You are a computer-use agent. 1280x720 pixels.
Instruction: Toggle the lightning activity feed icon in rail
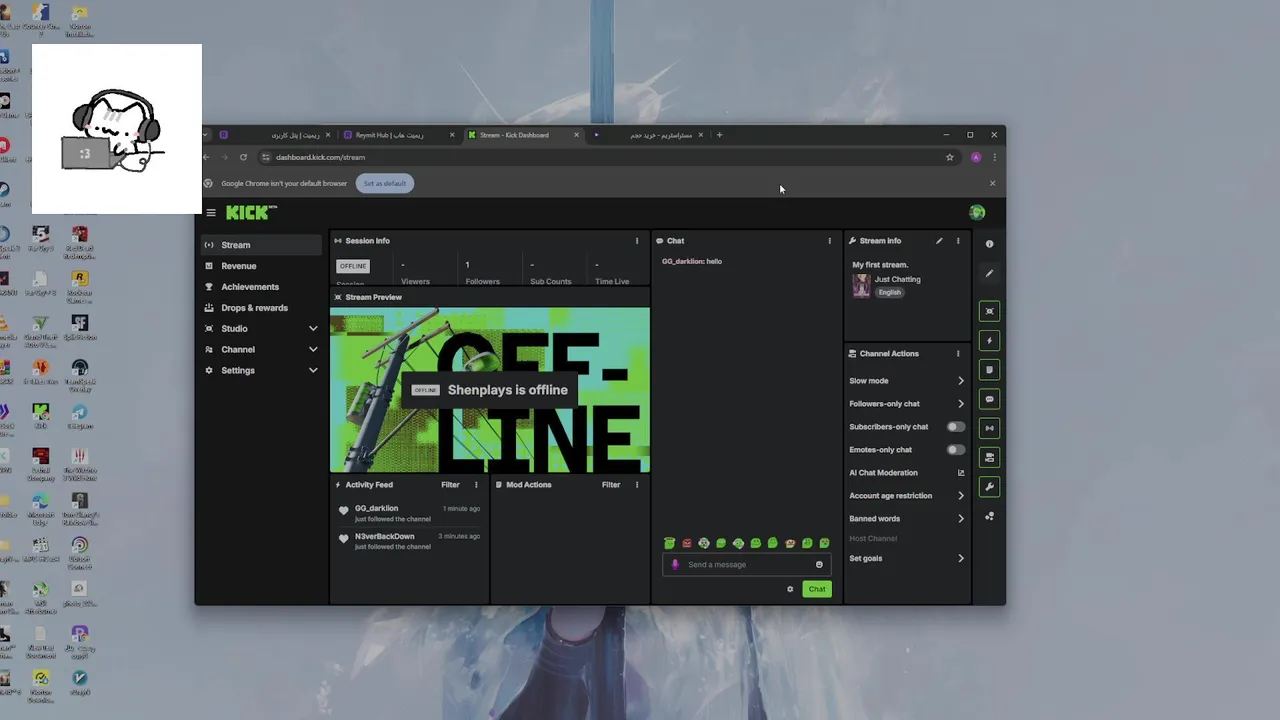(990, 340)
